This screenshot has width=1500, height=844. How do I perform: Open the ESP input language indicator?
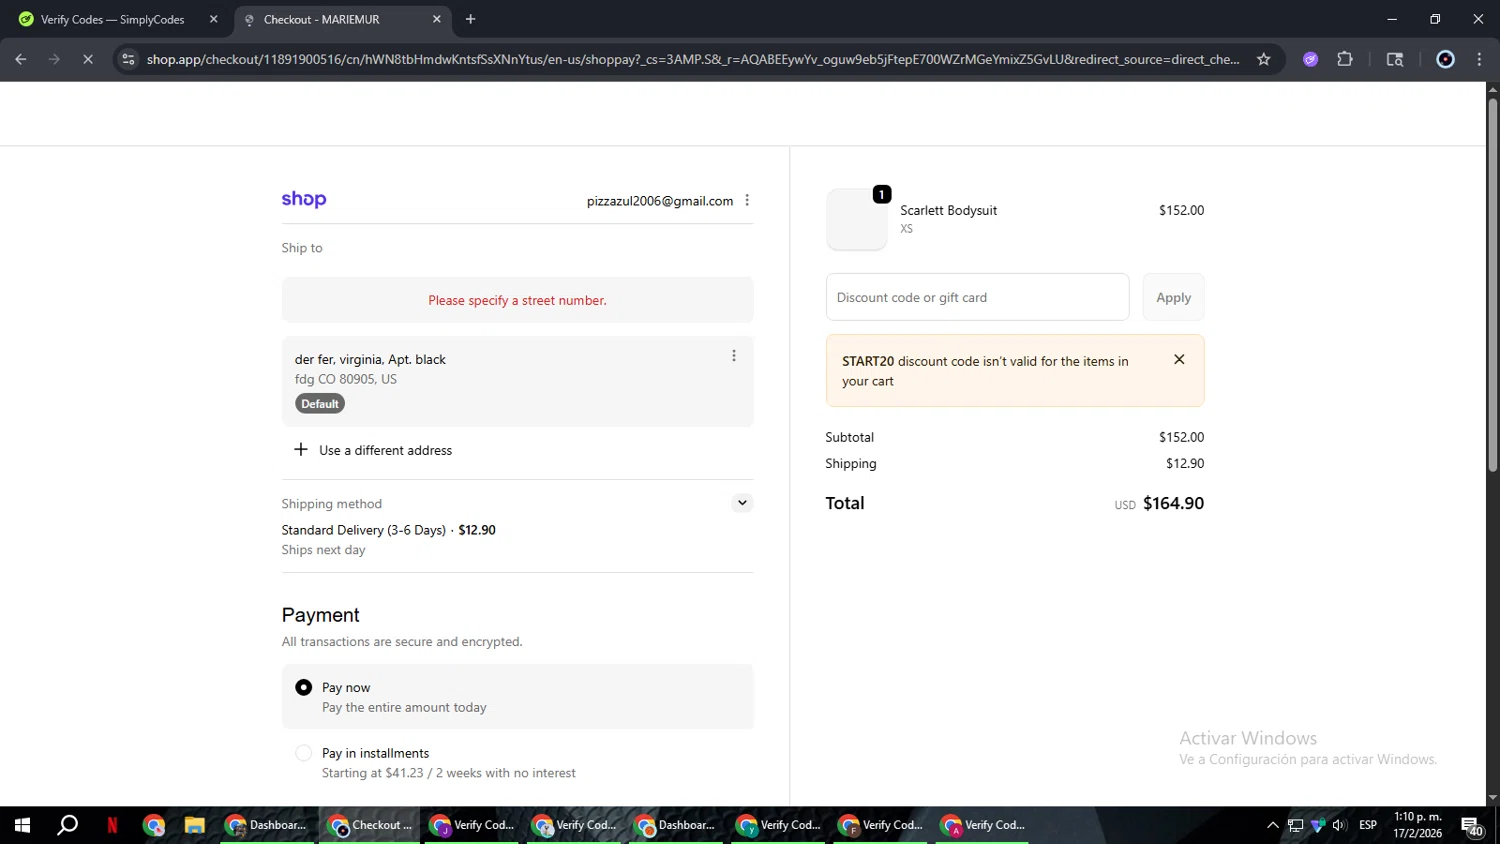click(1368, 825)
